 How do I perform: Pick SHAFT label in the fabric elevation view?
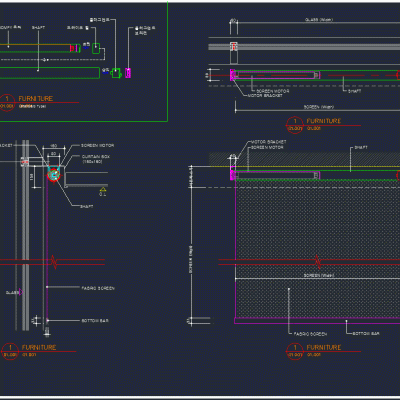(361, 147)
